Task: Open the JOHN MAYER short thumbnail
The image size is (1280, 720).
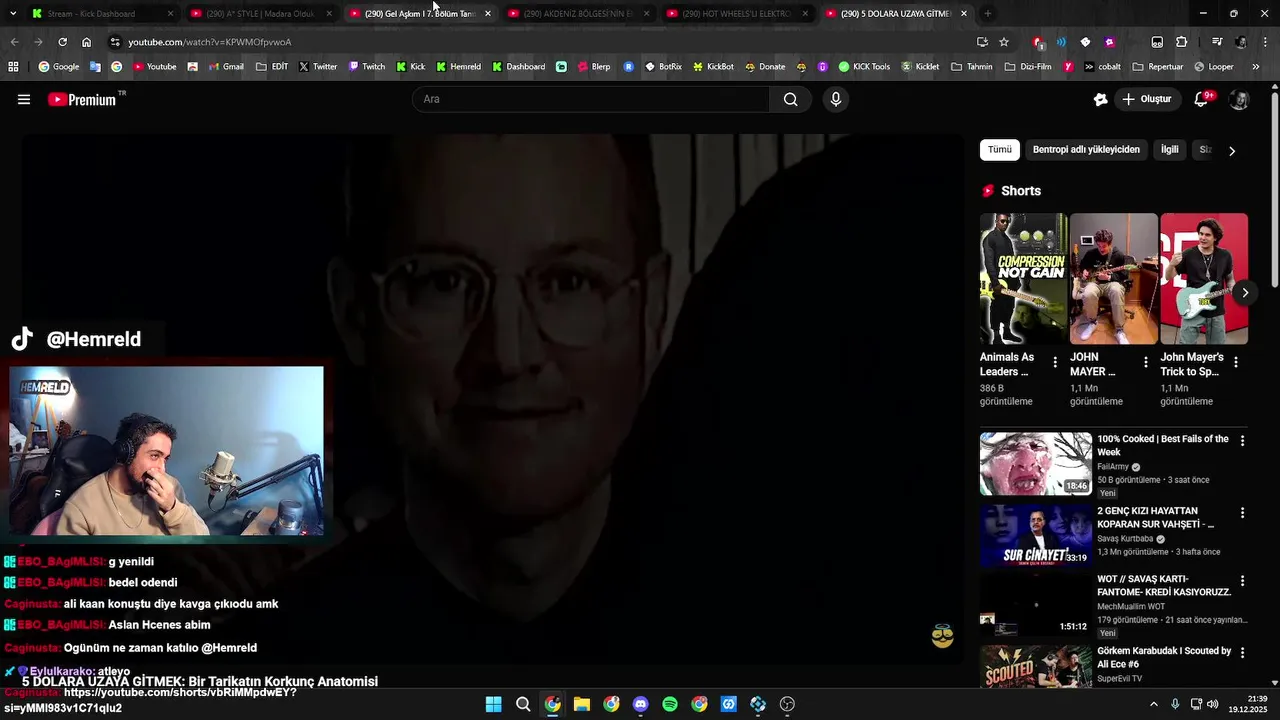Action: point(1114,278)
